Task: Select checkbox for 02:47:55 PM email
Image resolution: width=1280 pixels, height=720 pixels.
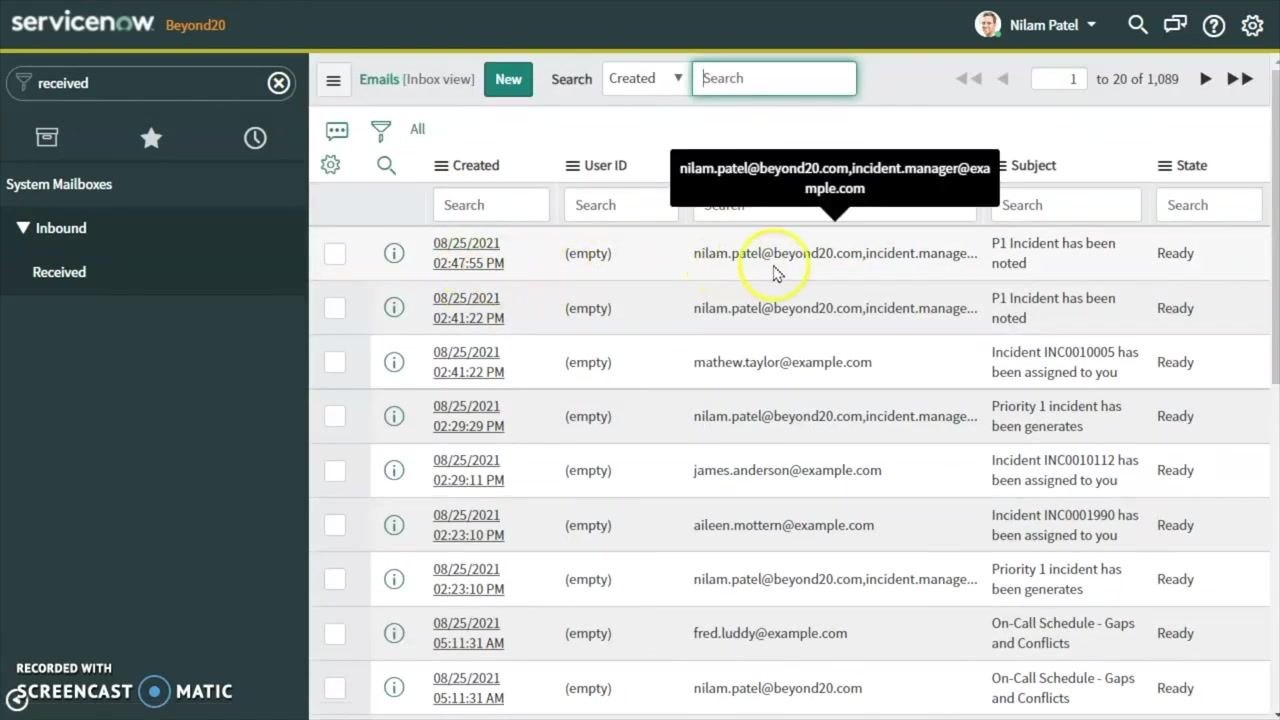Action: coord(335,254)
